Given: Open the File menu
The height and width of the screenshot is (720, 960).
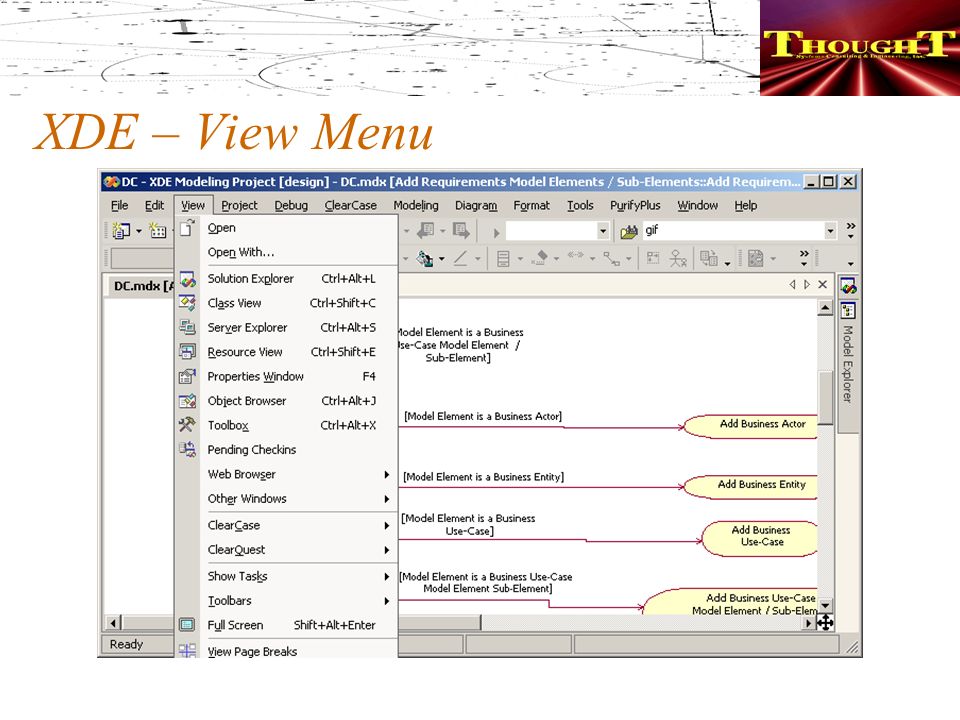Looking at the screenshot, I should click(x=119, y=205).
